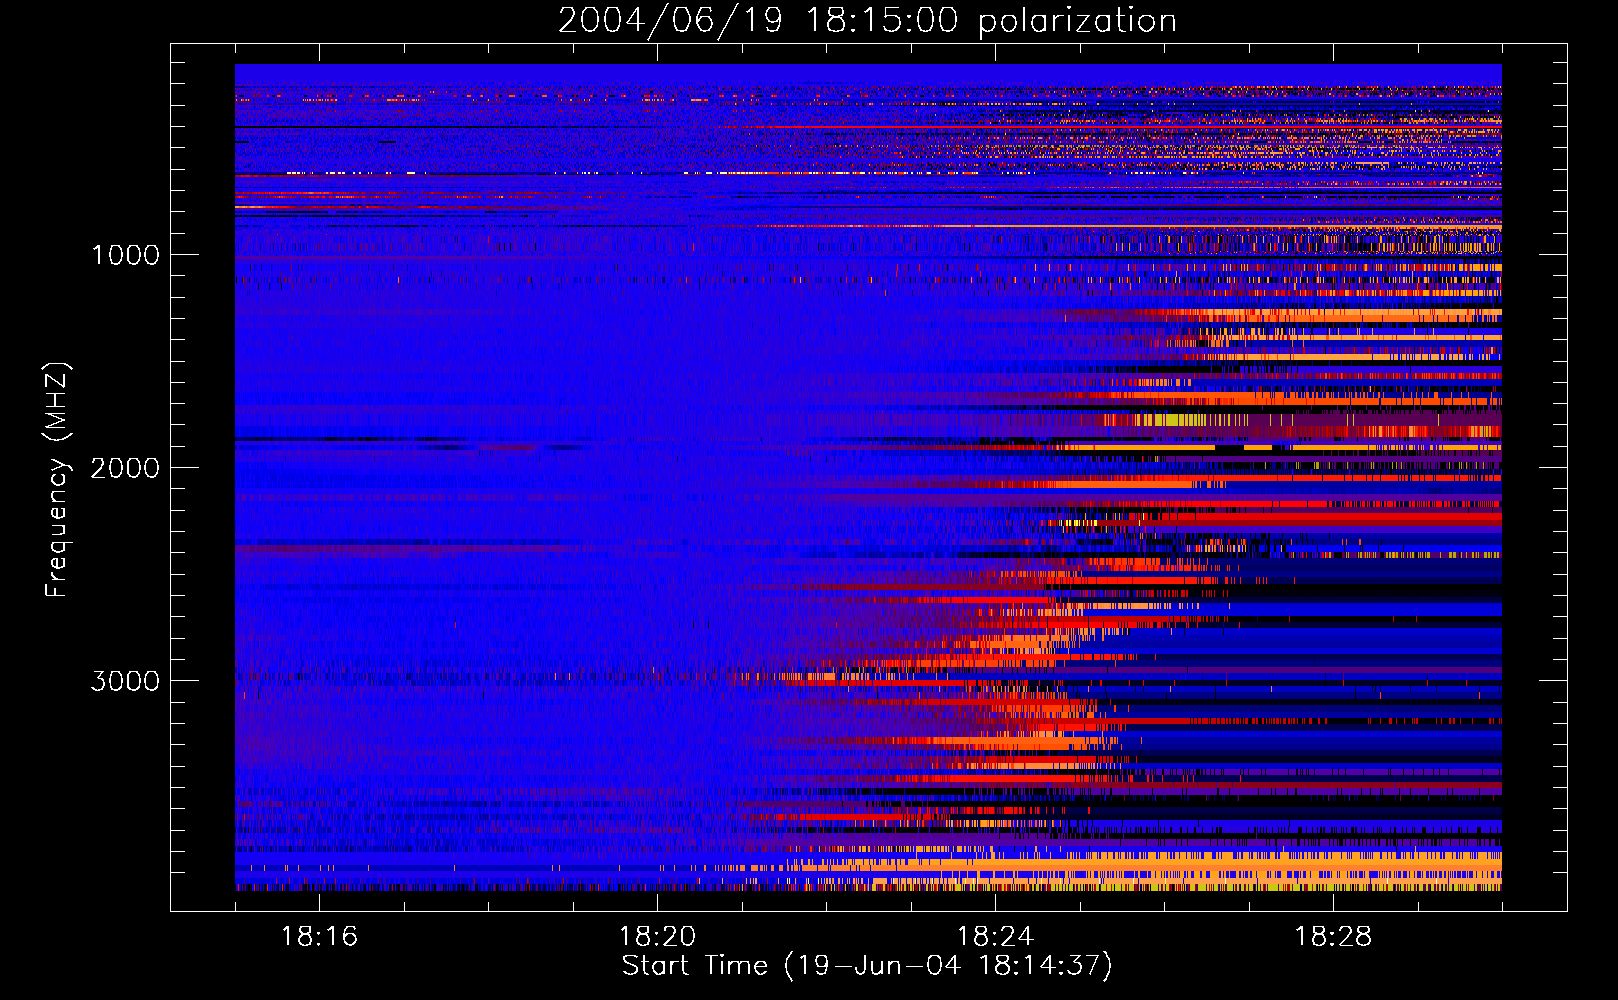This screenshot has width=1618, height=1000.
Task: Click the 18:16 time tick label
Action: (x=319, y=937)
